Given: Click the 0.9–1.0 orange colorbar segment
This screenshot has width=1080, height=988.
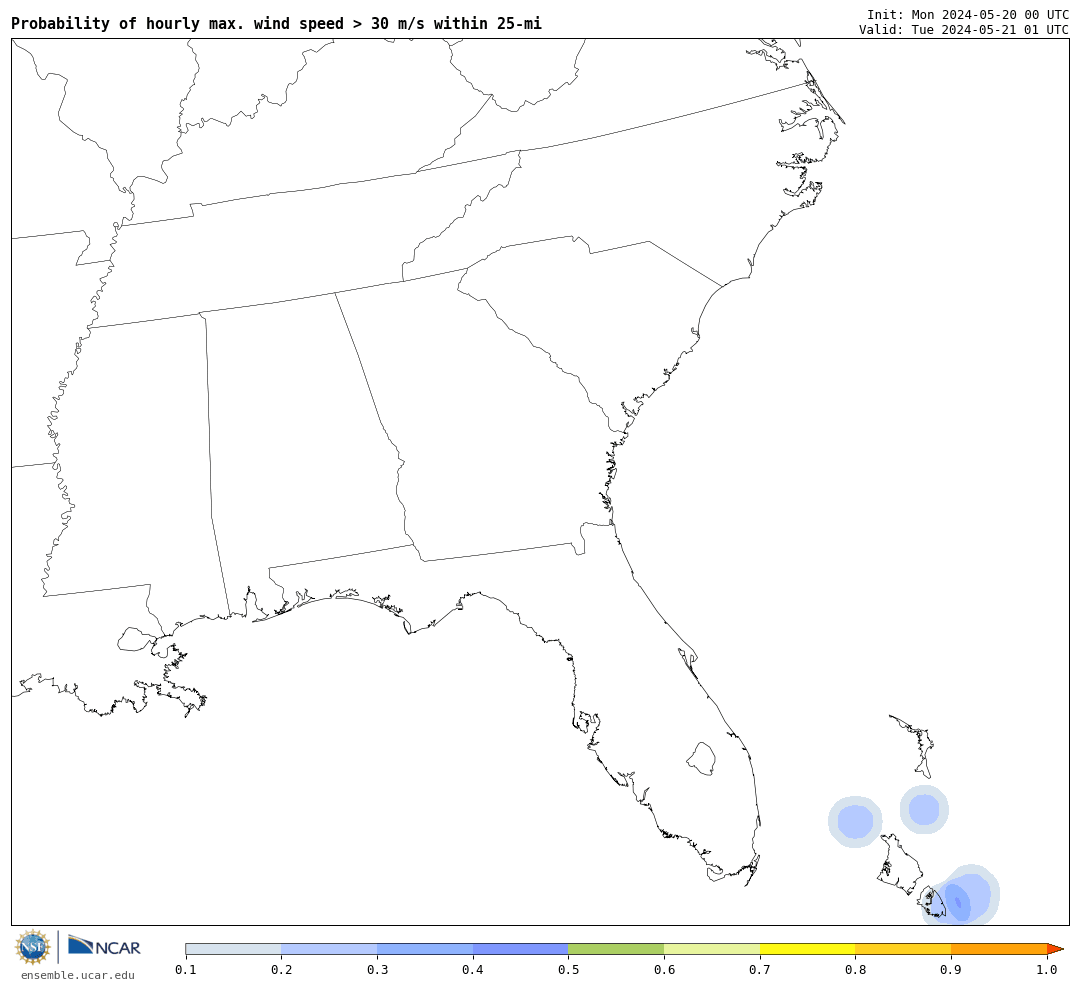Looking at the screenshot, I should 999,949.
